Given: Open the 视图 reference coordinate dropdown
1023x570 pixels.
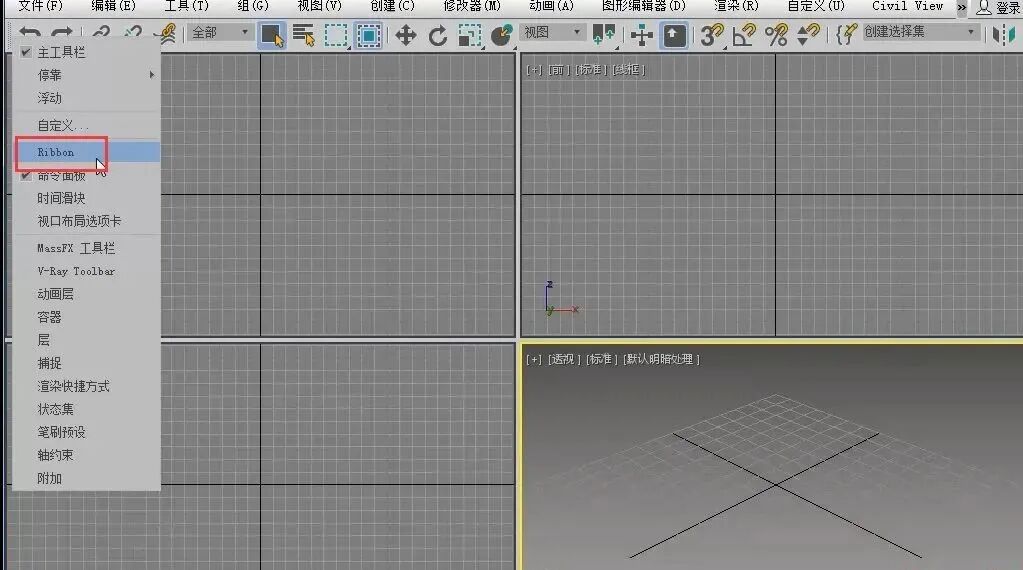Looking at the screenshot, I should point(553,32).
